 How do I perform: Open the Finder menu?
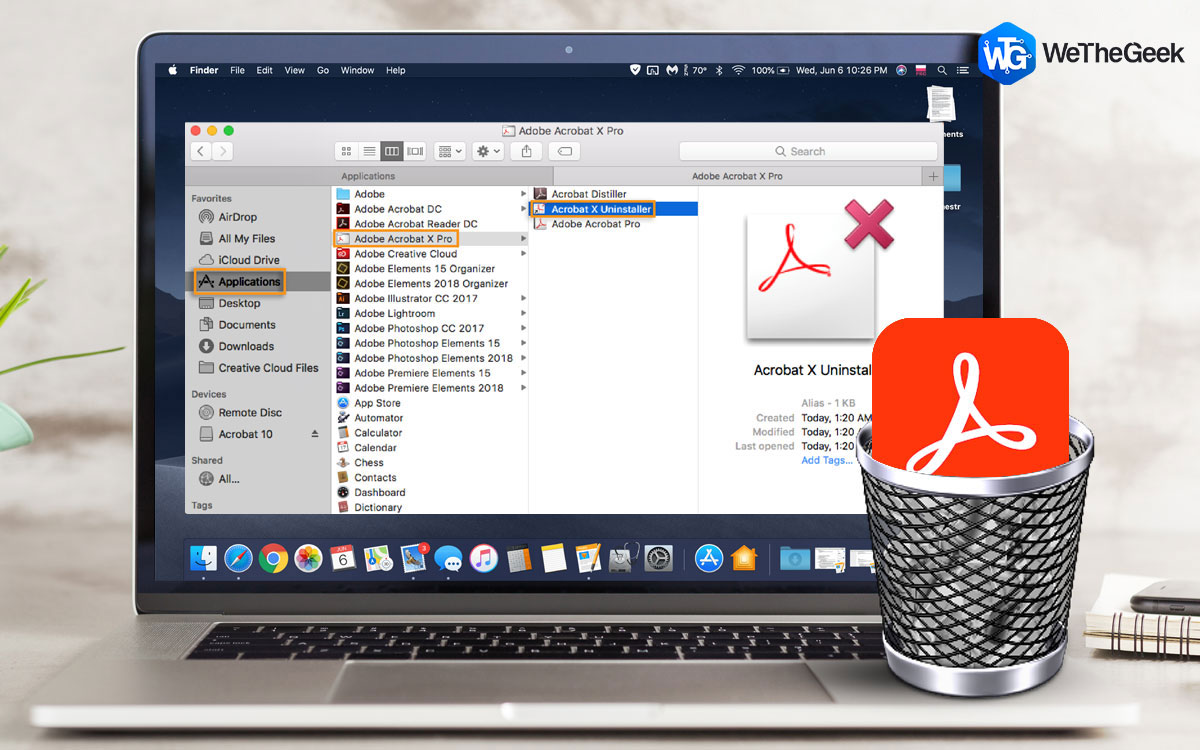click(204, 70)
